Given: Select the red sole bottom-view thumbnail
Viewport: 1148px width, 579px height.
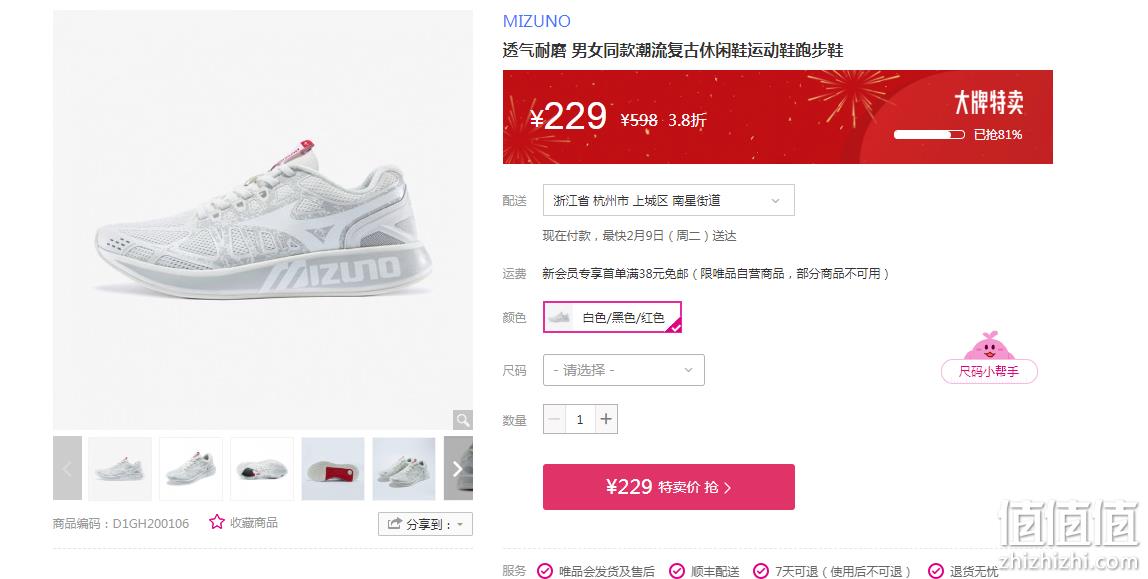Looking at the screenshot, I should tap(333, 468).
